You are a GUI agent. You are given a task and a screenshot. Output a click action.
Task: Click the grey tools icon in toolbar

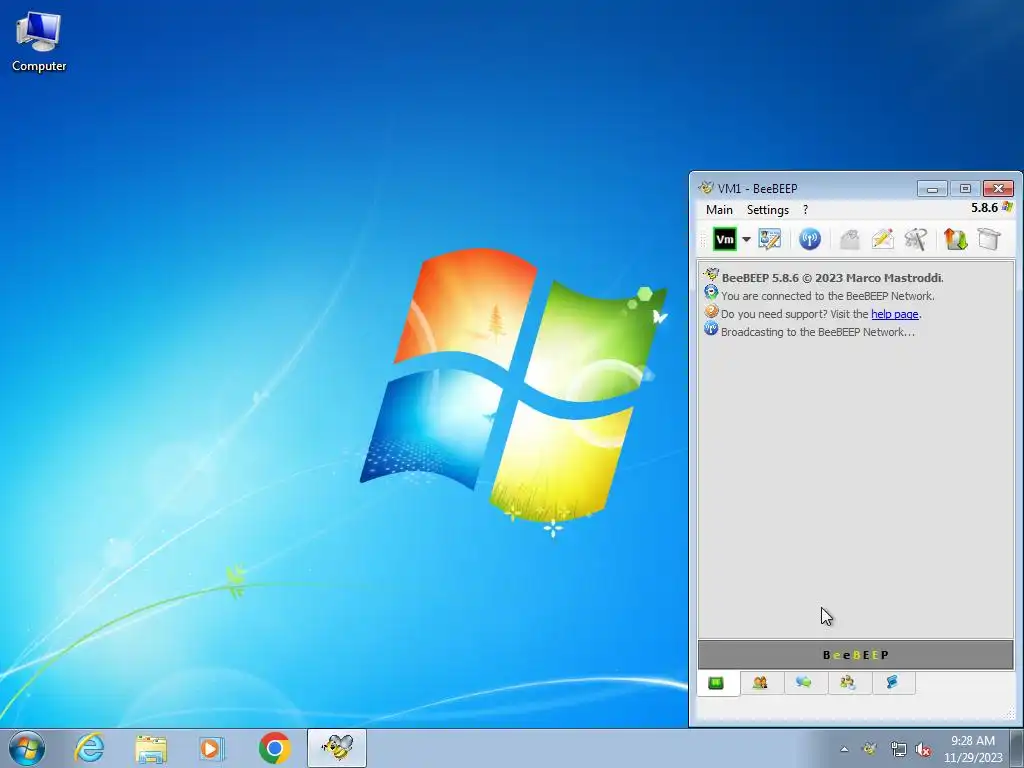916,239
